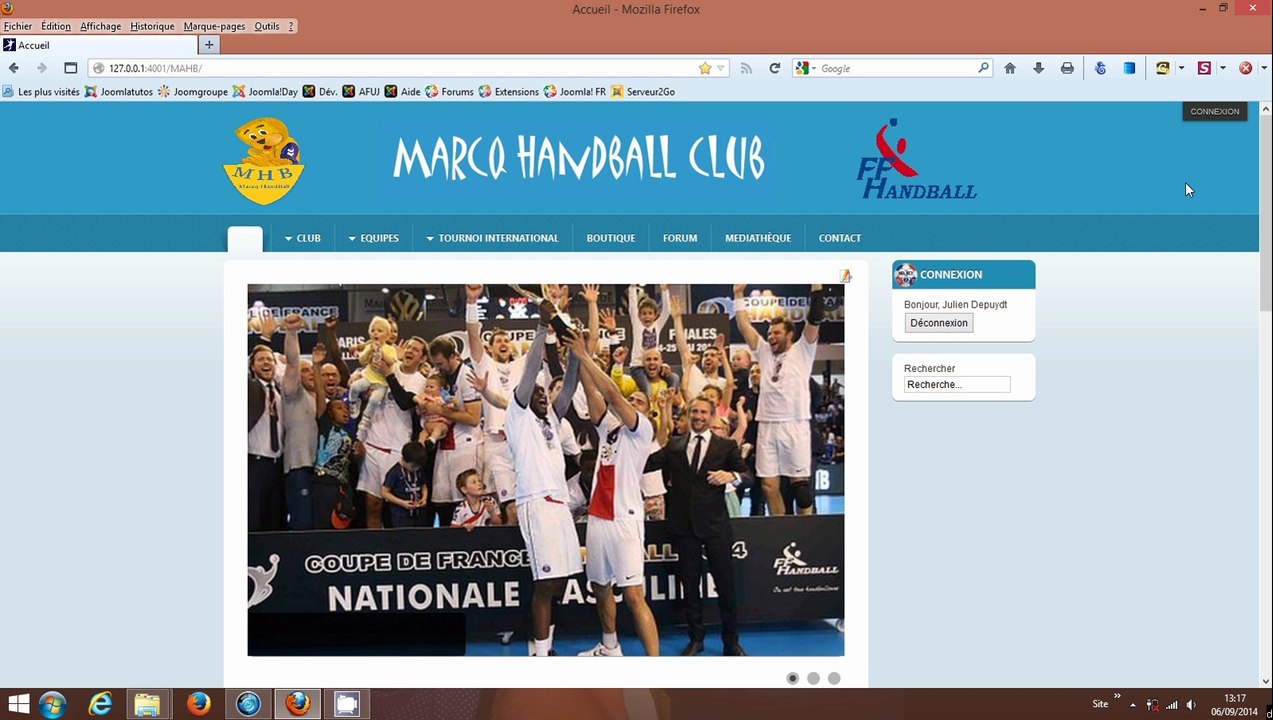Open a new browser tab
The image size is (1273, 720).
coord(209,44)
